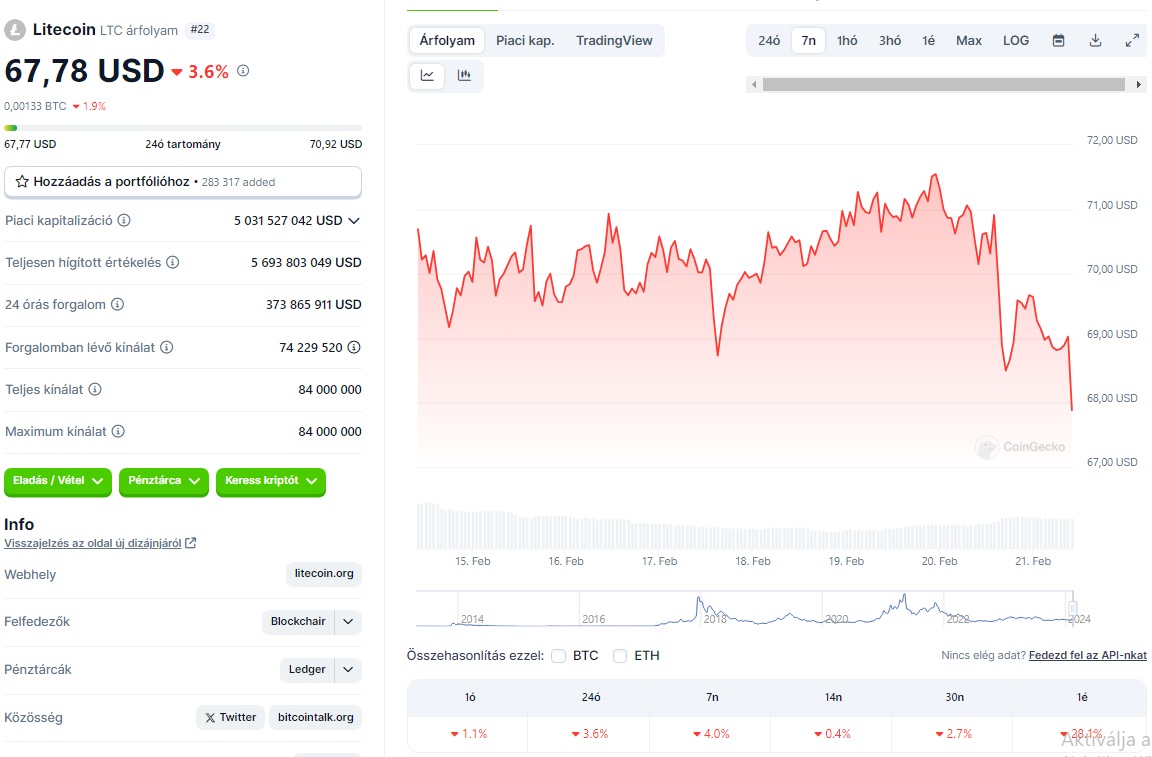Click the Litecoin coin logo icon
Image resolution: width=1152 pixels, height=757 pixels.
(15, 30)
